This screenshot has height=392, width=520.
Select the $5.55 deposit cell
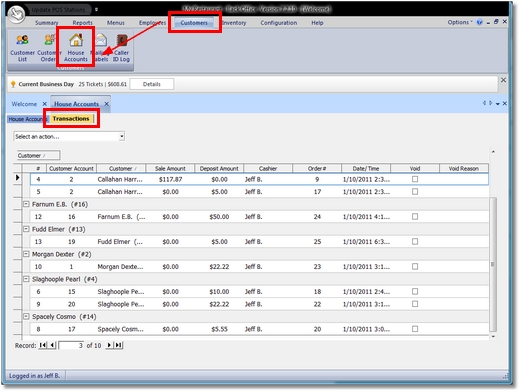[219, 329]
